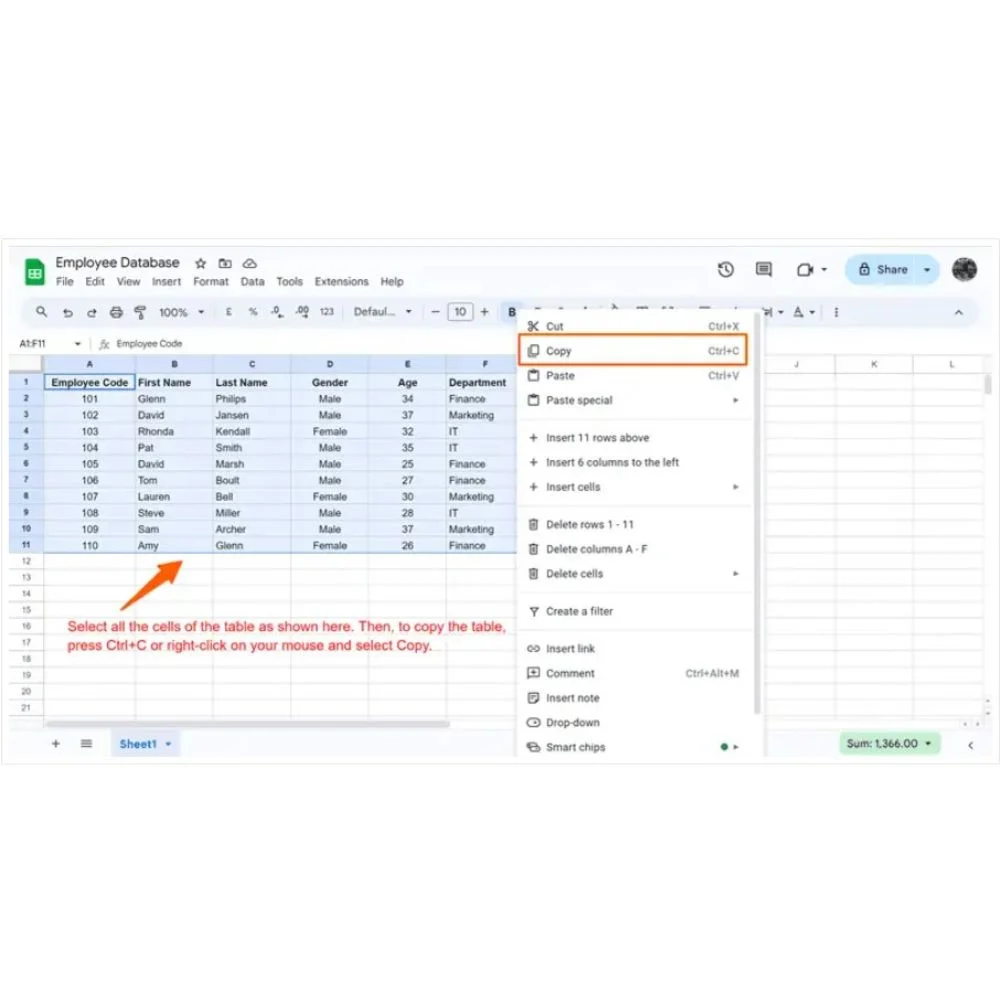Select the Sheet1 tab
Screen dimensions: 1000x1000
click(138, 744)
